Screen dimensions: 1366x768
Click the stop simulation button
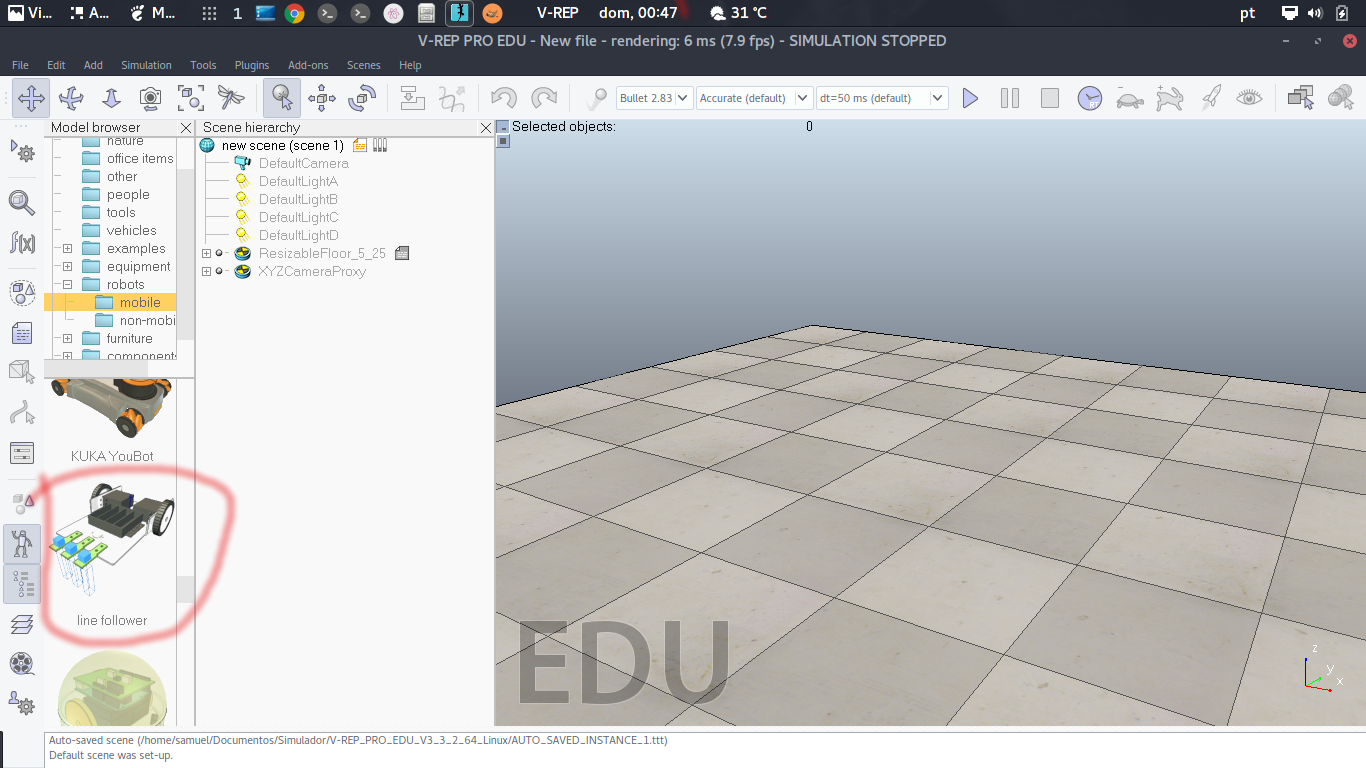coord(1050,98)
